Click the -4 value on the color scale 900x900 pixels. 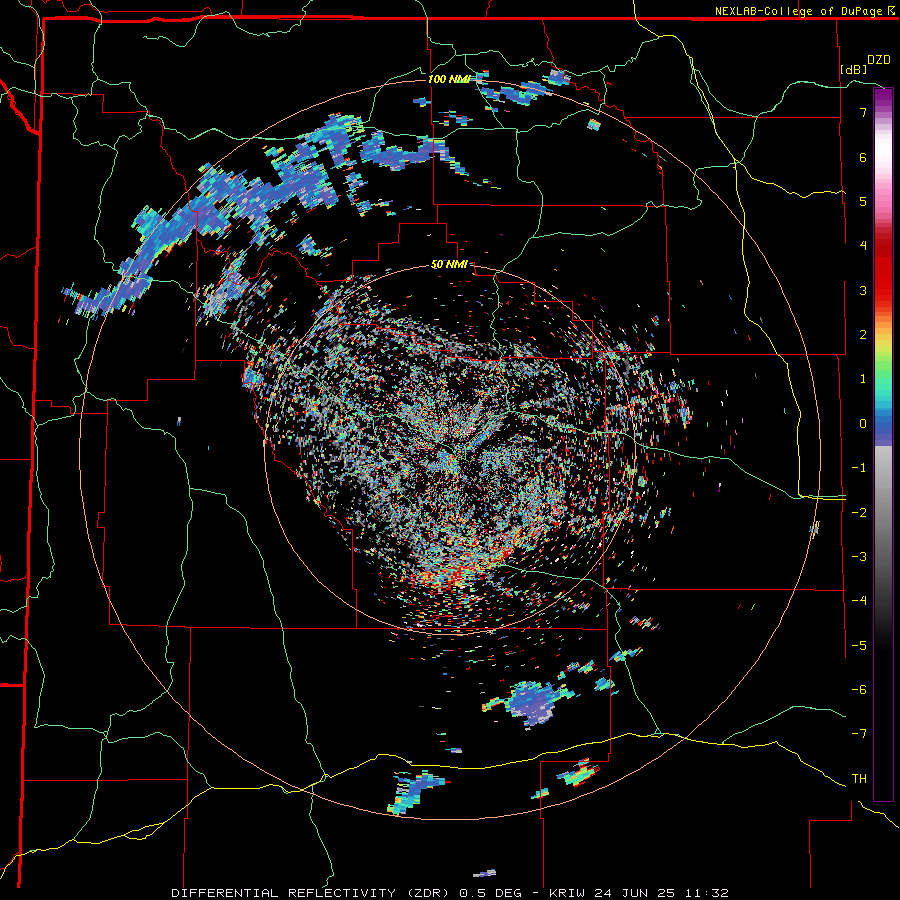click(859, 600)
